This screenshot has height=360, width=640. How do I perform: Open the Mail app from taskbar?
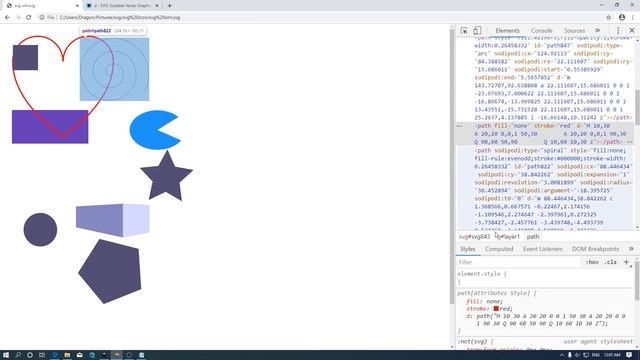(80, 355)
